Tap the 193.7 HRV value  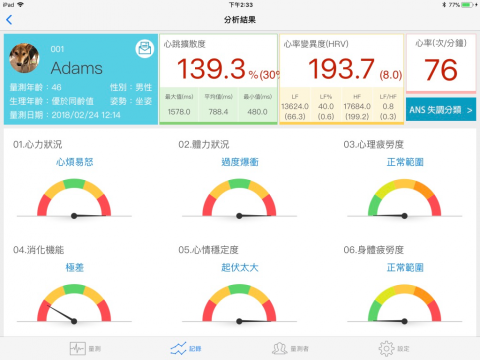(341, 69)
